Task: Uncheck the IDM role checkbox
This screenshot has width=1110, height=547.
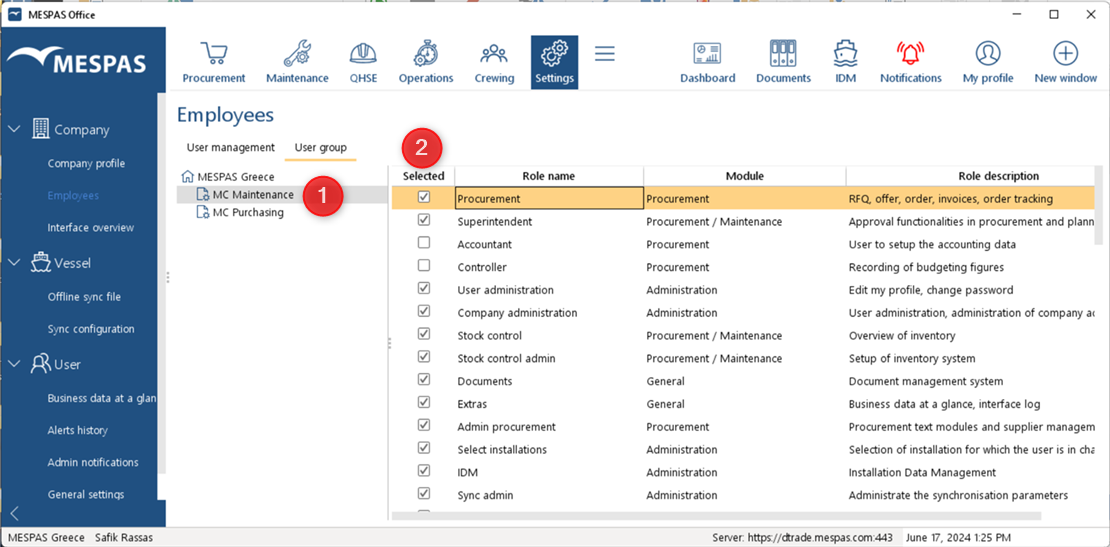Action: point(423,471)
